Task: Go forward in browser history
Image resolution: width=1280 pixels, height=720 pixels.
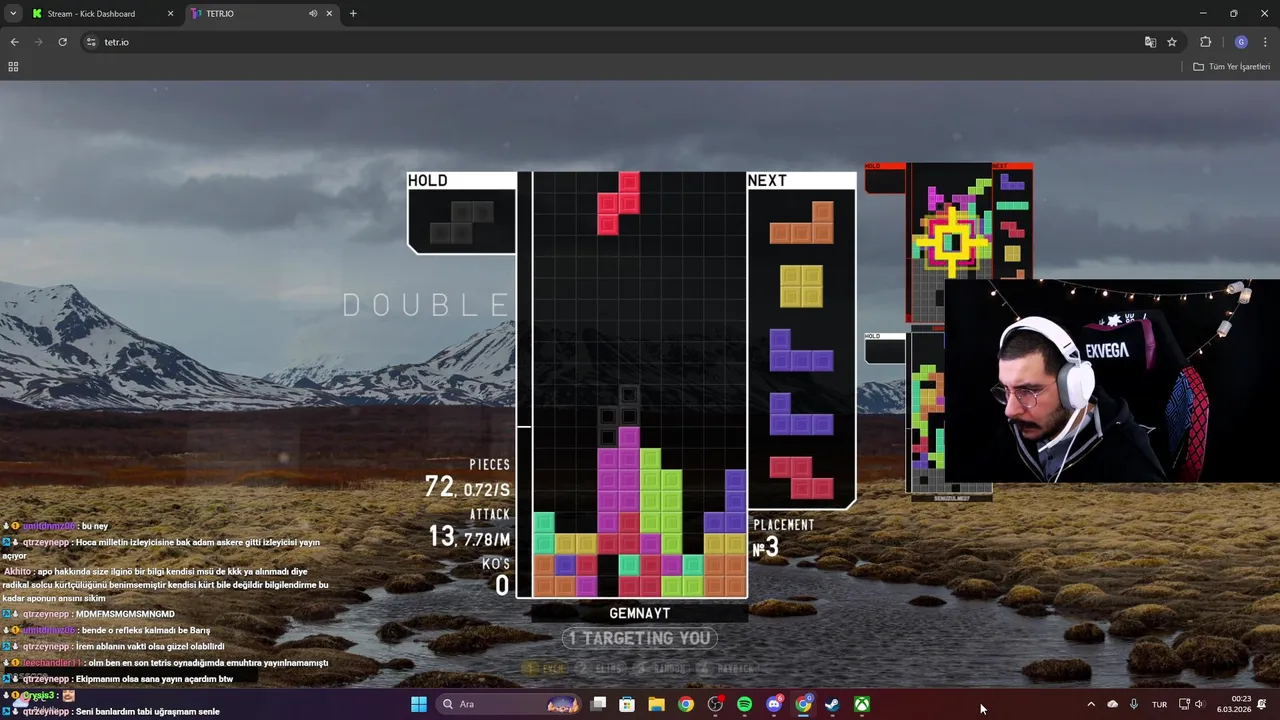Action: pyautogui.click(x=38, y=42)
